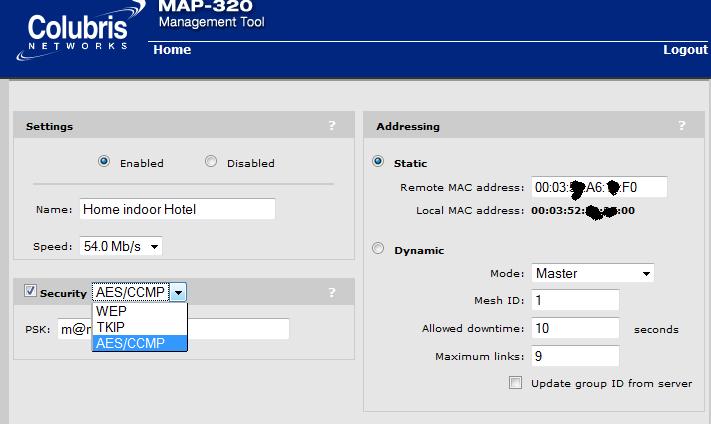Viewport: 711px width, 424px height.
Task: Choose Dynamic addressing option
Action: [378, 248]
